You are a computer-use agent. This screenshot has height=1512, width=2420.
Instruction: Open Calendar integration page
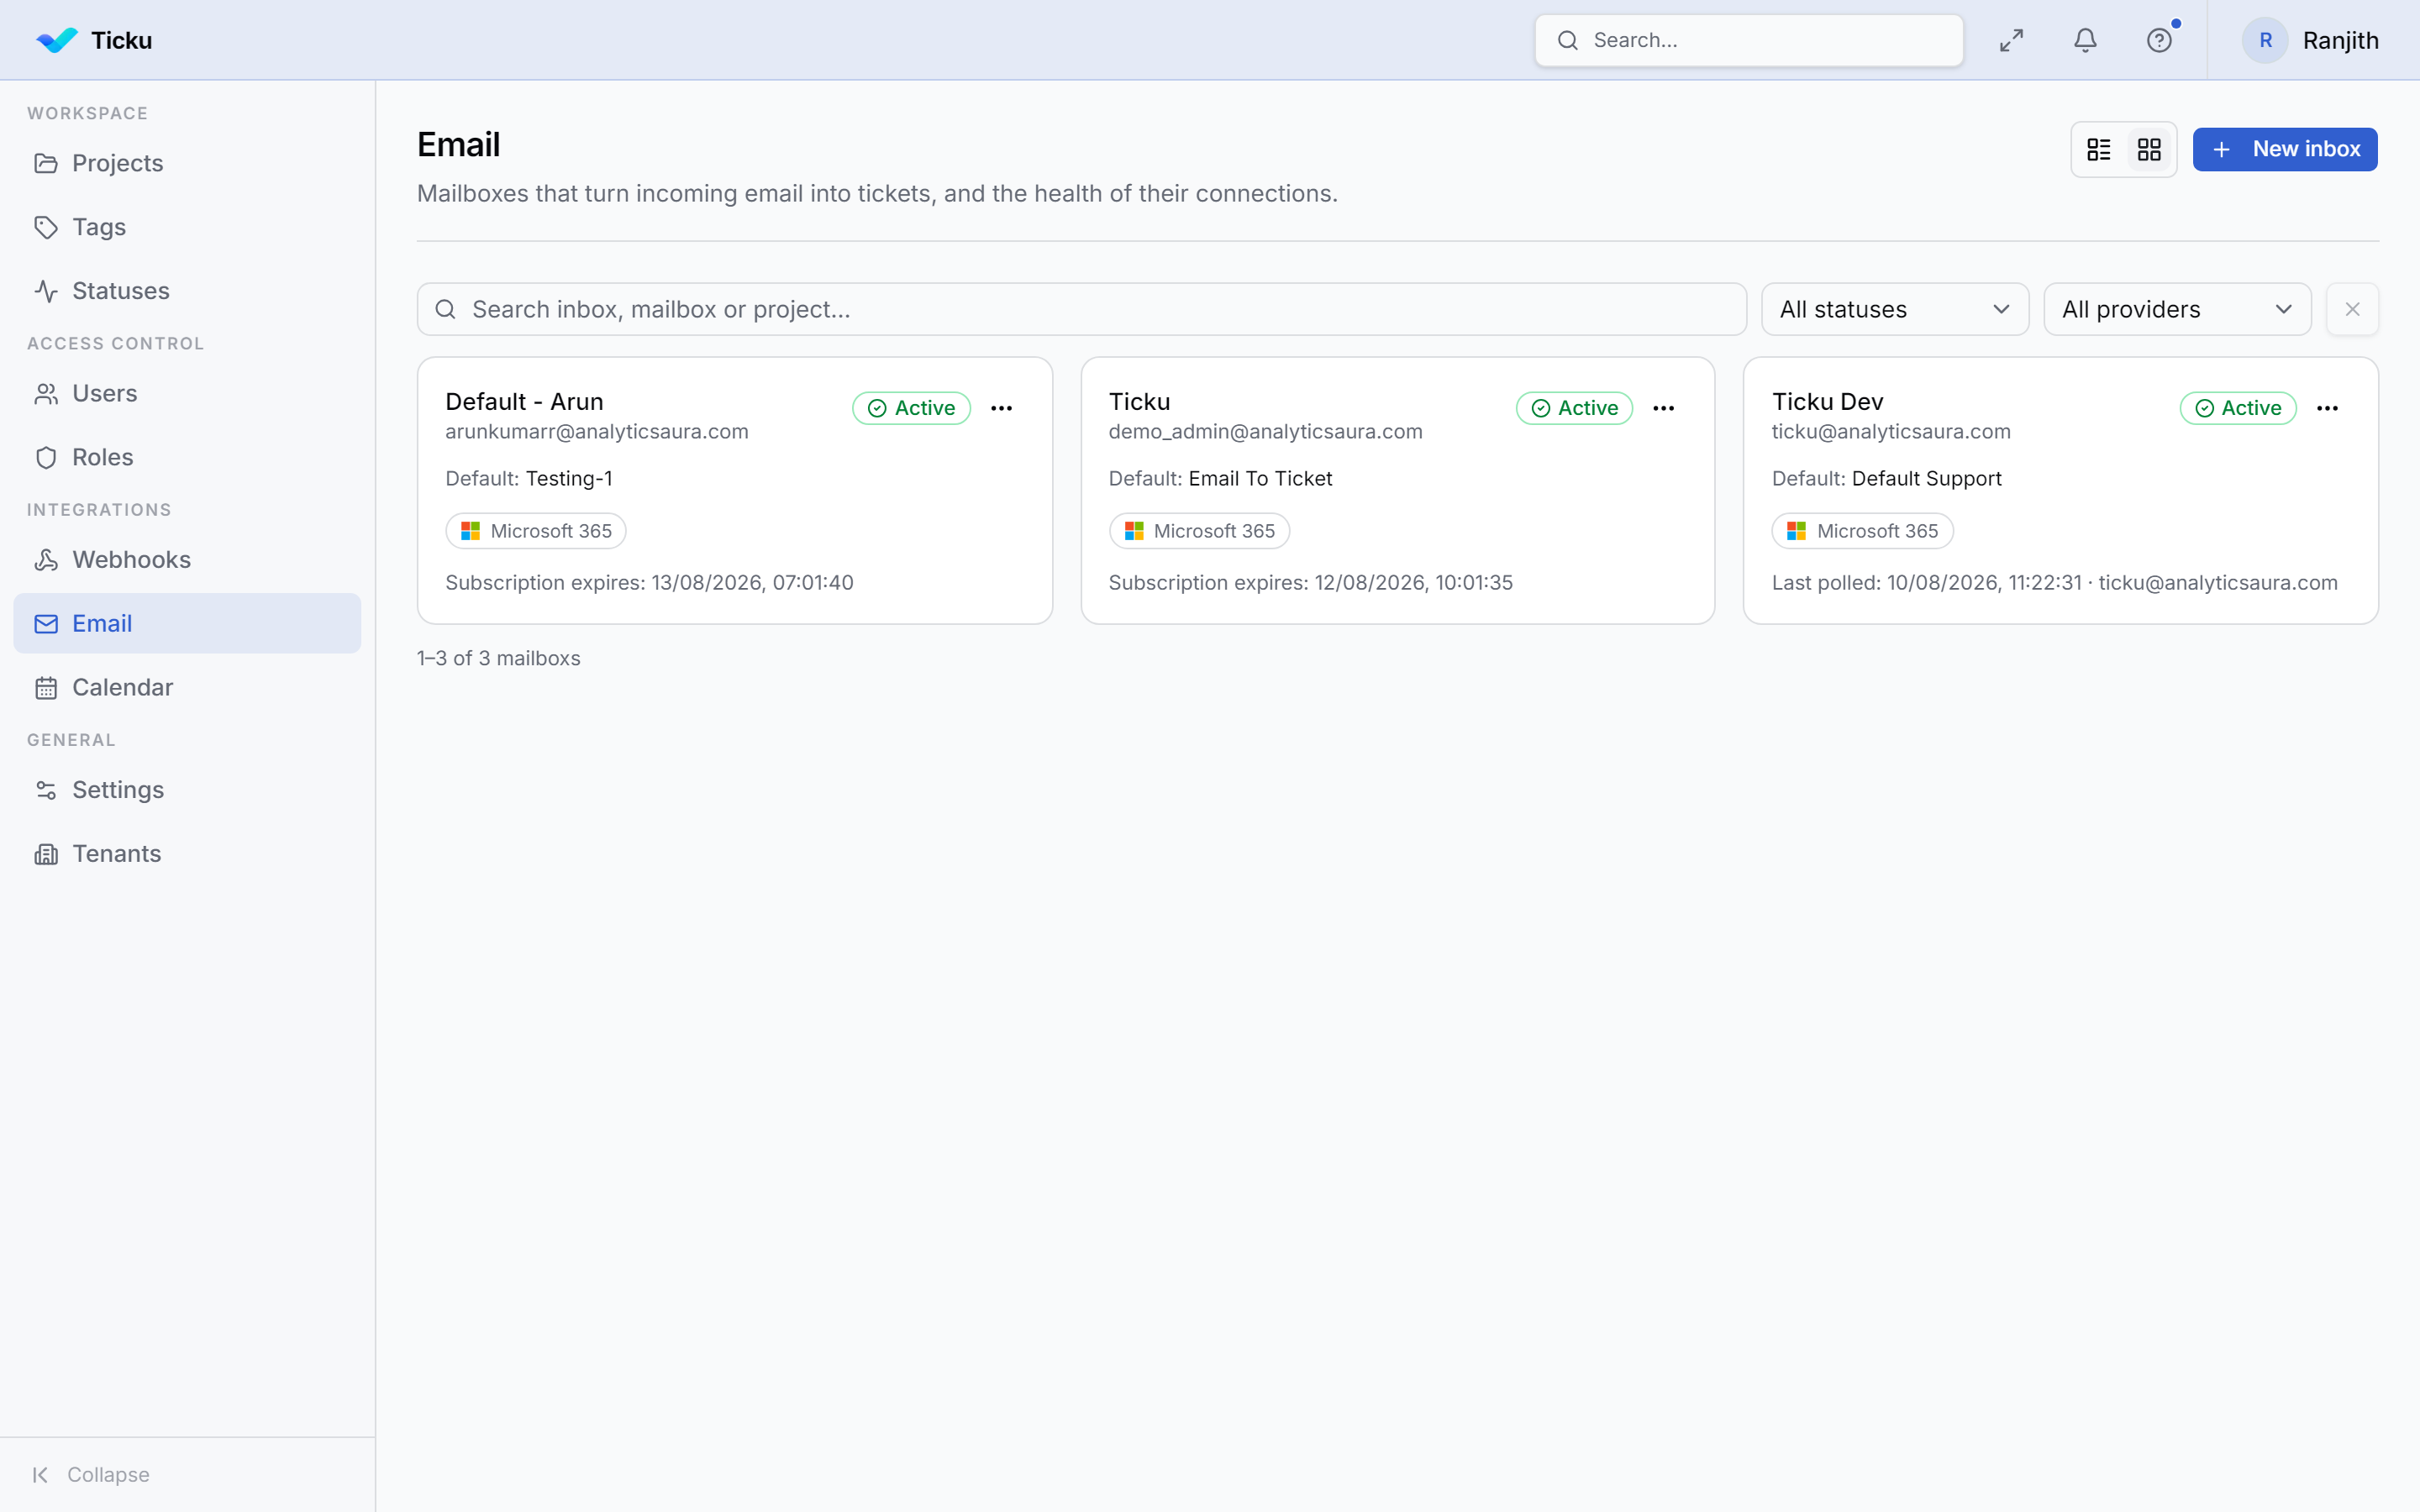(187, 687)
